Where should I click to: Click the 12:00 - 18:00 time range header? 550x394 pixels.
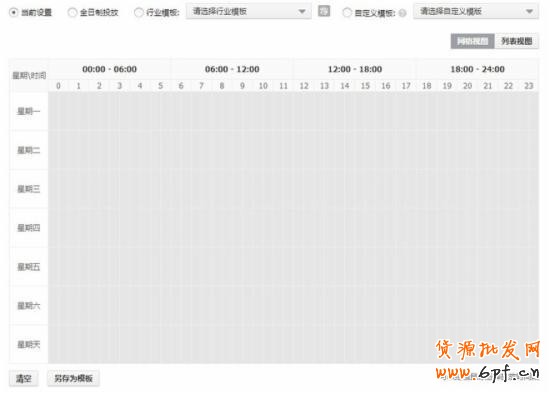pyautogui.click(x=355, y=69)
